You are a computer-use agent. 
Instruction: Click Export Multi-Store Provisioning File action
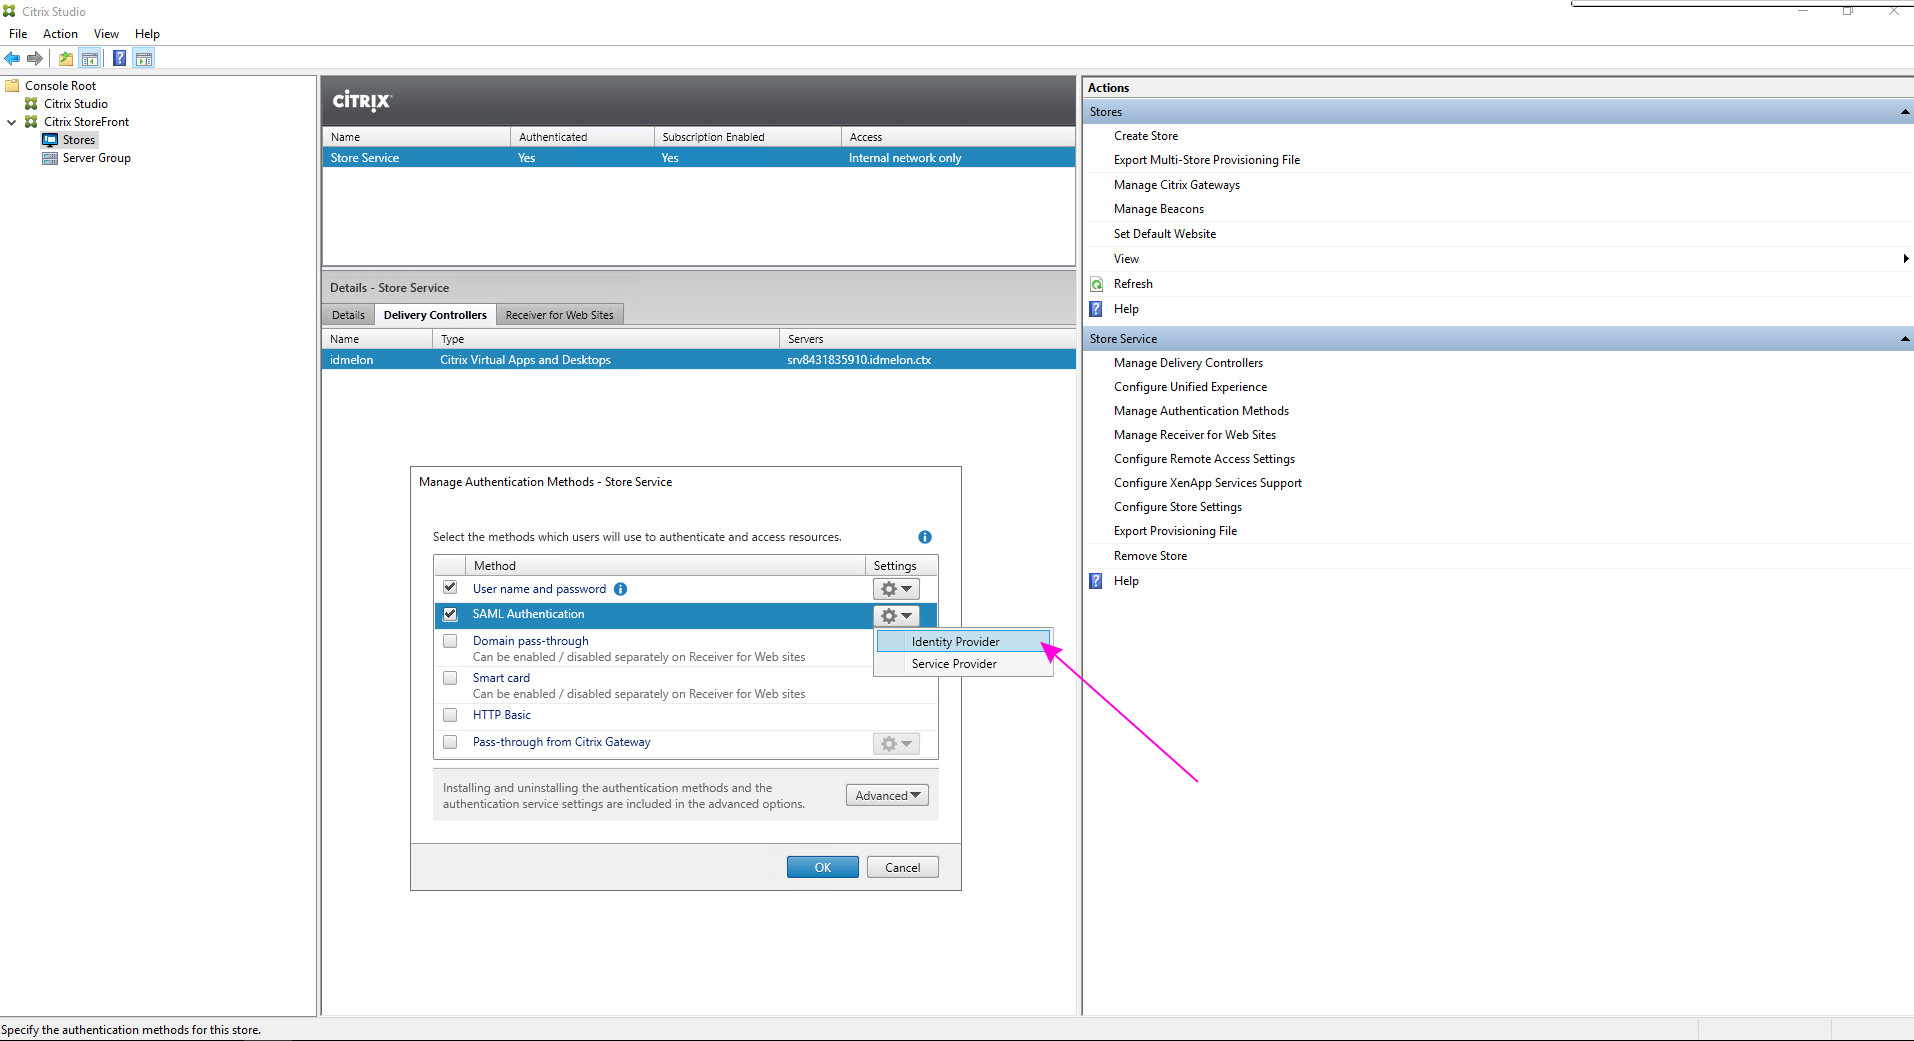tap(1207, 160)
